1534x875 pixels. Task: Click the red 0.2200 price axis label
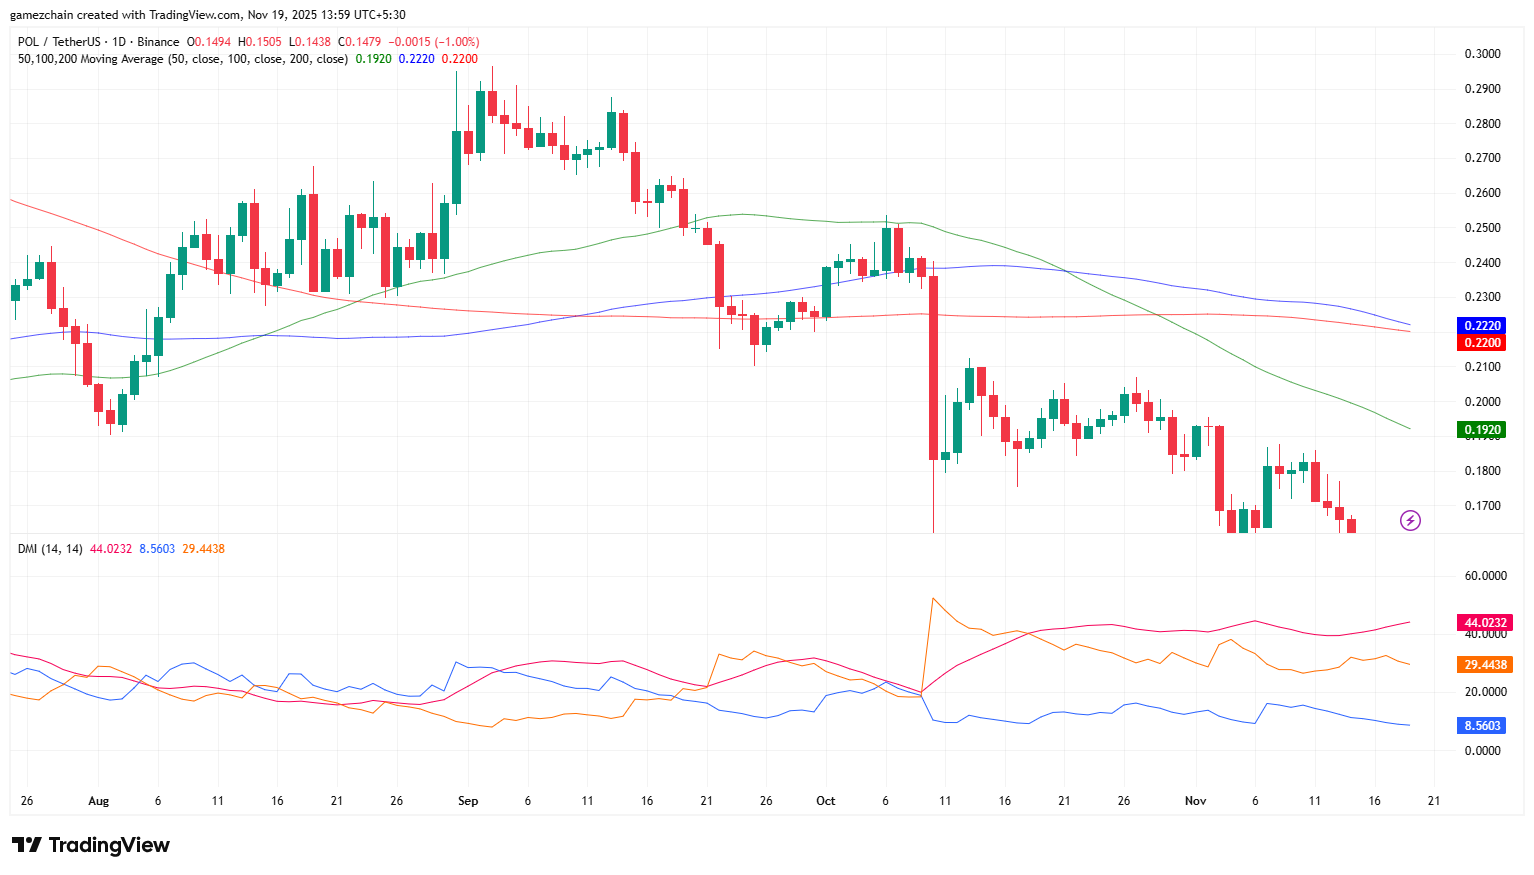[1482, 343]
